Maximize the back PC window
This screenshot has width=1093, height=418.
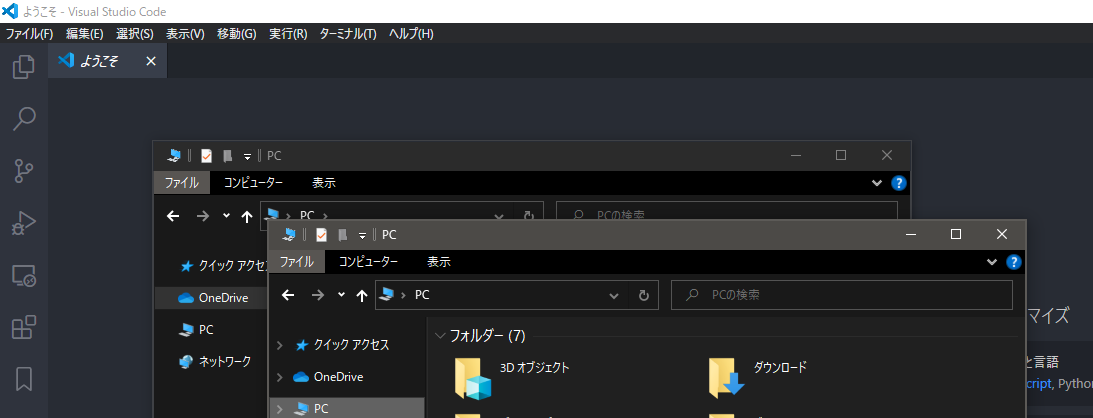[x=841, y=155]
